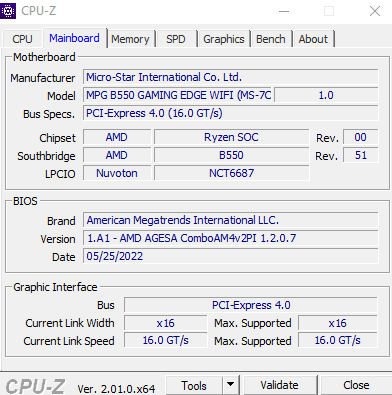Select Bus Specs PCI-Express 4.0 (16.0 GT/s)

[231, 113]
